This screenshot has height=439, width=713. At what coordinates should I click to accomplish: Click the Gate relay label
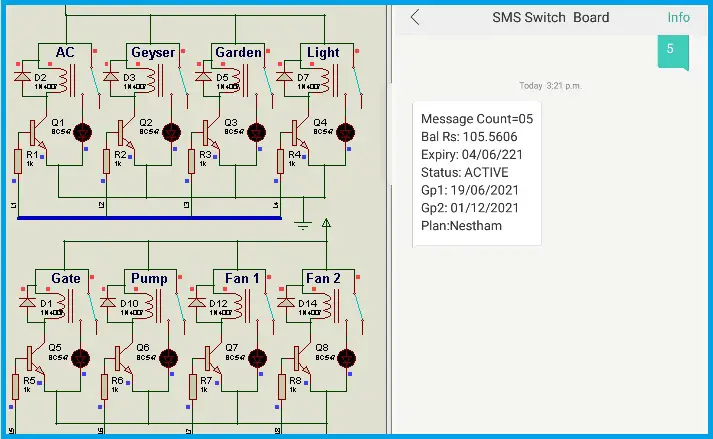point(65,278)
